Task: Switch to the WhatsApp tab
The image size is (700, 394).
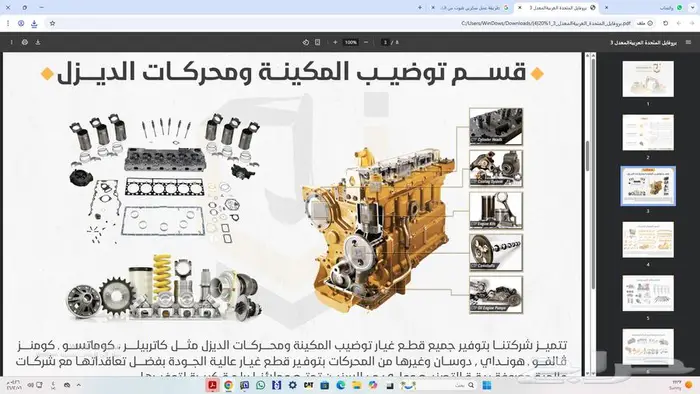Action: click(651, 8)
